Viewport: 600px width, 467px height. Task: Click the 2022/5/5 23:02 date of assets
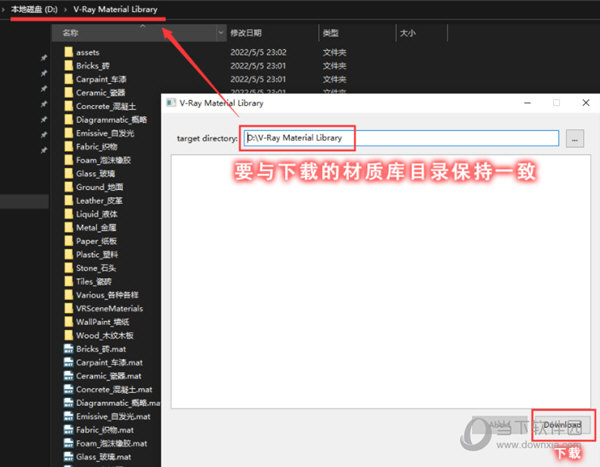tap(258, 52)
